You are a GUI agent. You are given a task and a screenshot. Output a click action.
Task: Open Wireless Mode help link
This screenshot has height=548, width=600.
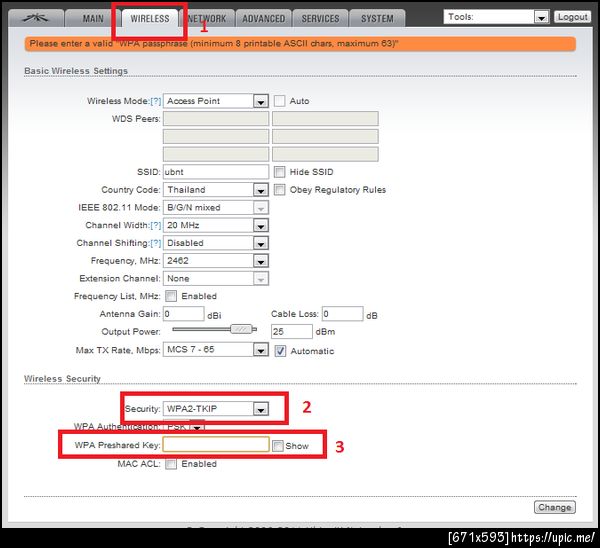pos(156,101)
